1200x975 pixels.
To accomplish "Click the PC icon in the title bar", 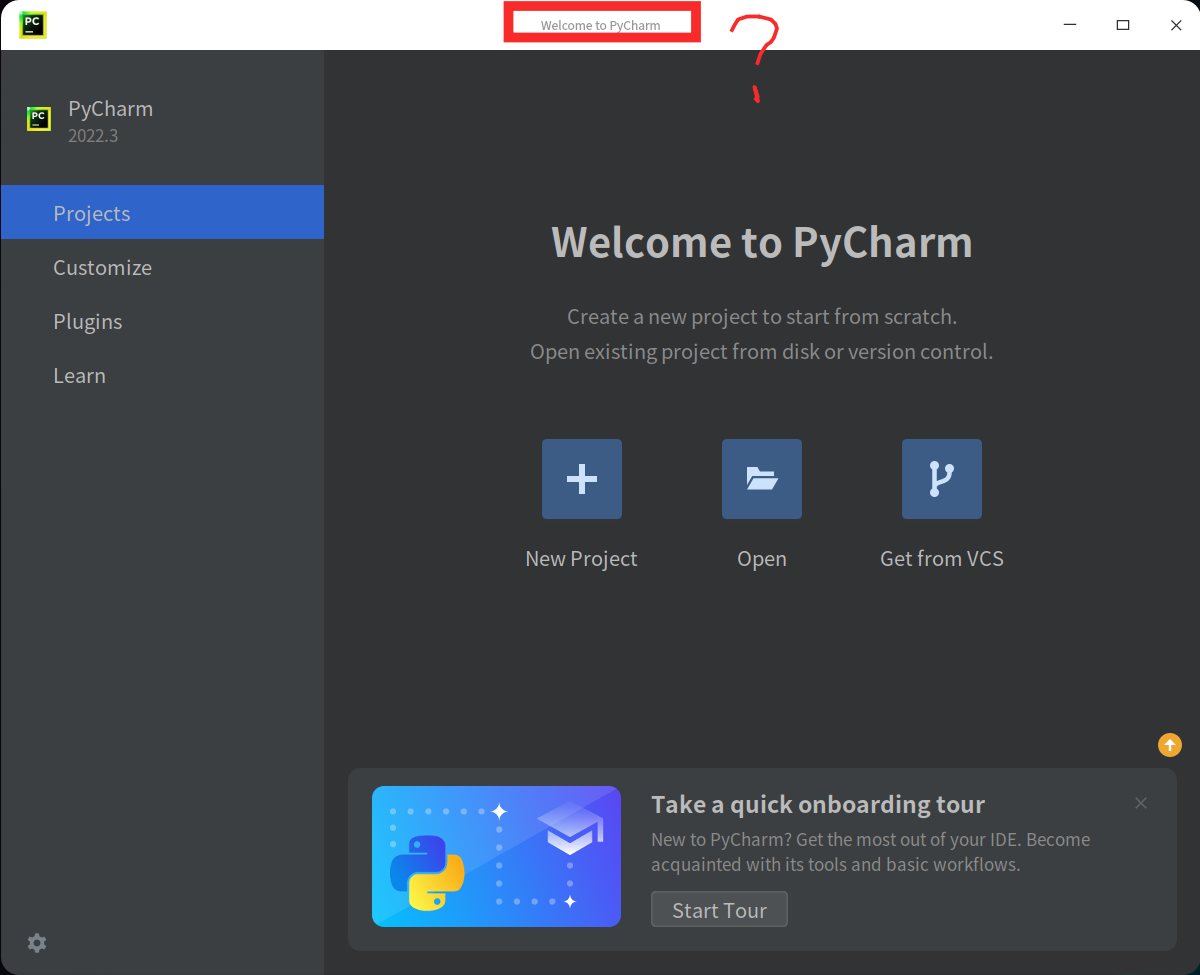I will tap(33, 24).
